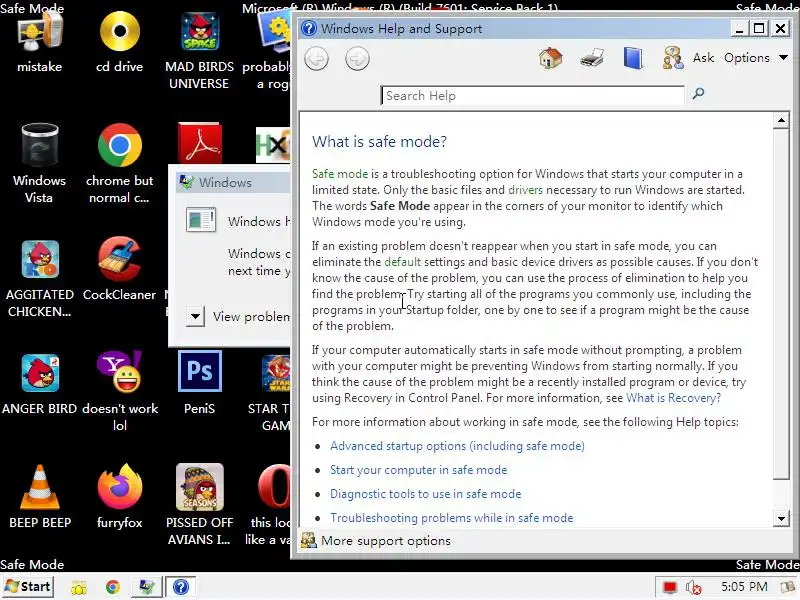Image resolution: width=800 pixels, height=600 pixels.
Task: Open the Start menu
Action: (x=28, y=587)
